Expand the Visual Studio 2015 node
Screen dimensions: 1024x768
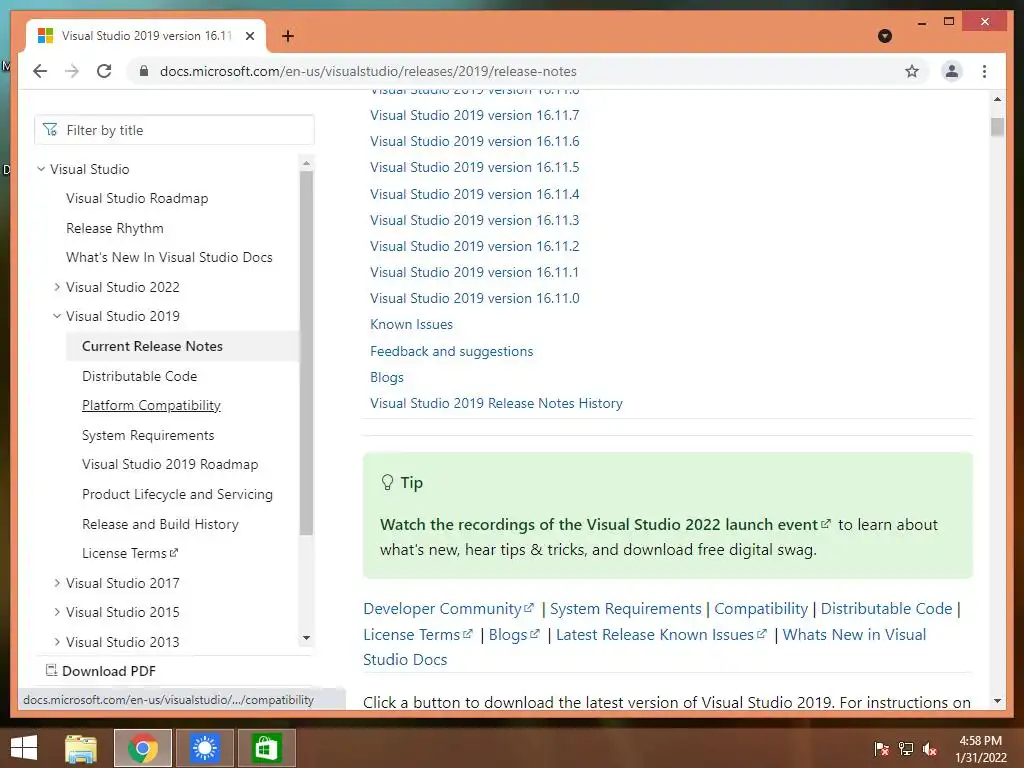tap(57, 612)
